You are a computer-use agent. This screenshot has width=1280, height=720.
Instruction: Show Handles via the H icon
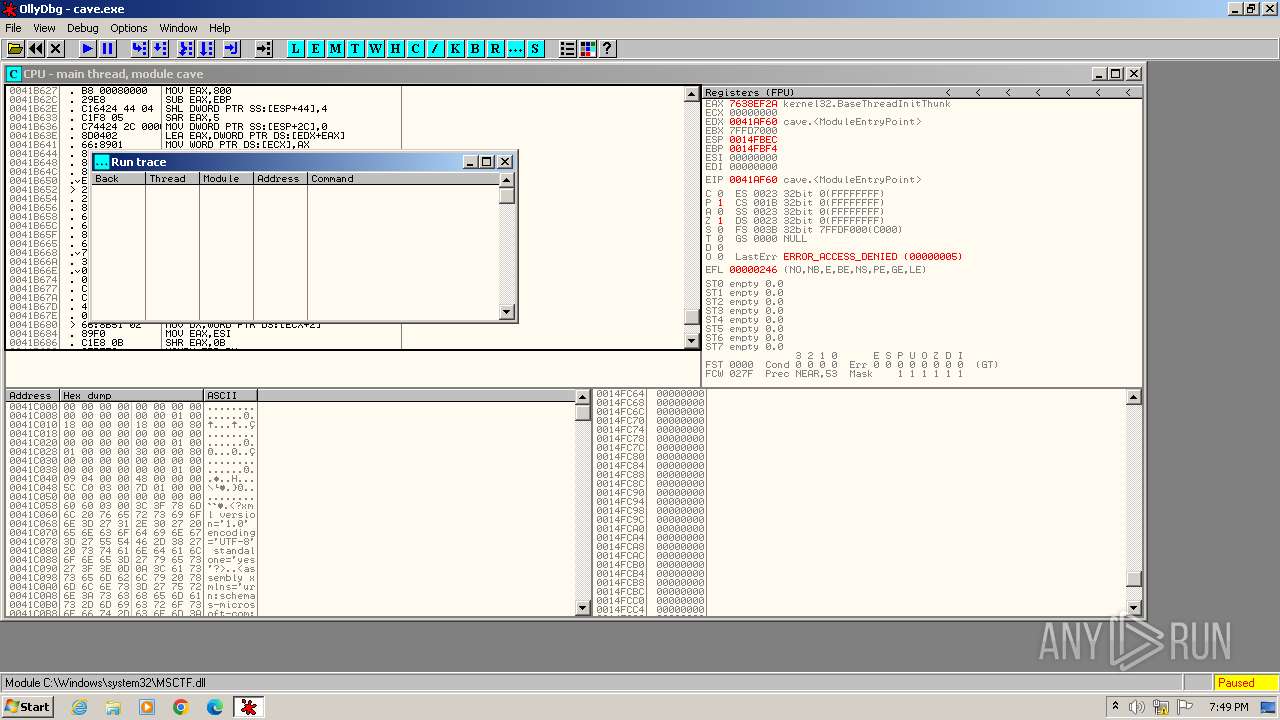(395, 48)
